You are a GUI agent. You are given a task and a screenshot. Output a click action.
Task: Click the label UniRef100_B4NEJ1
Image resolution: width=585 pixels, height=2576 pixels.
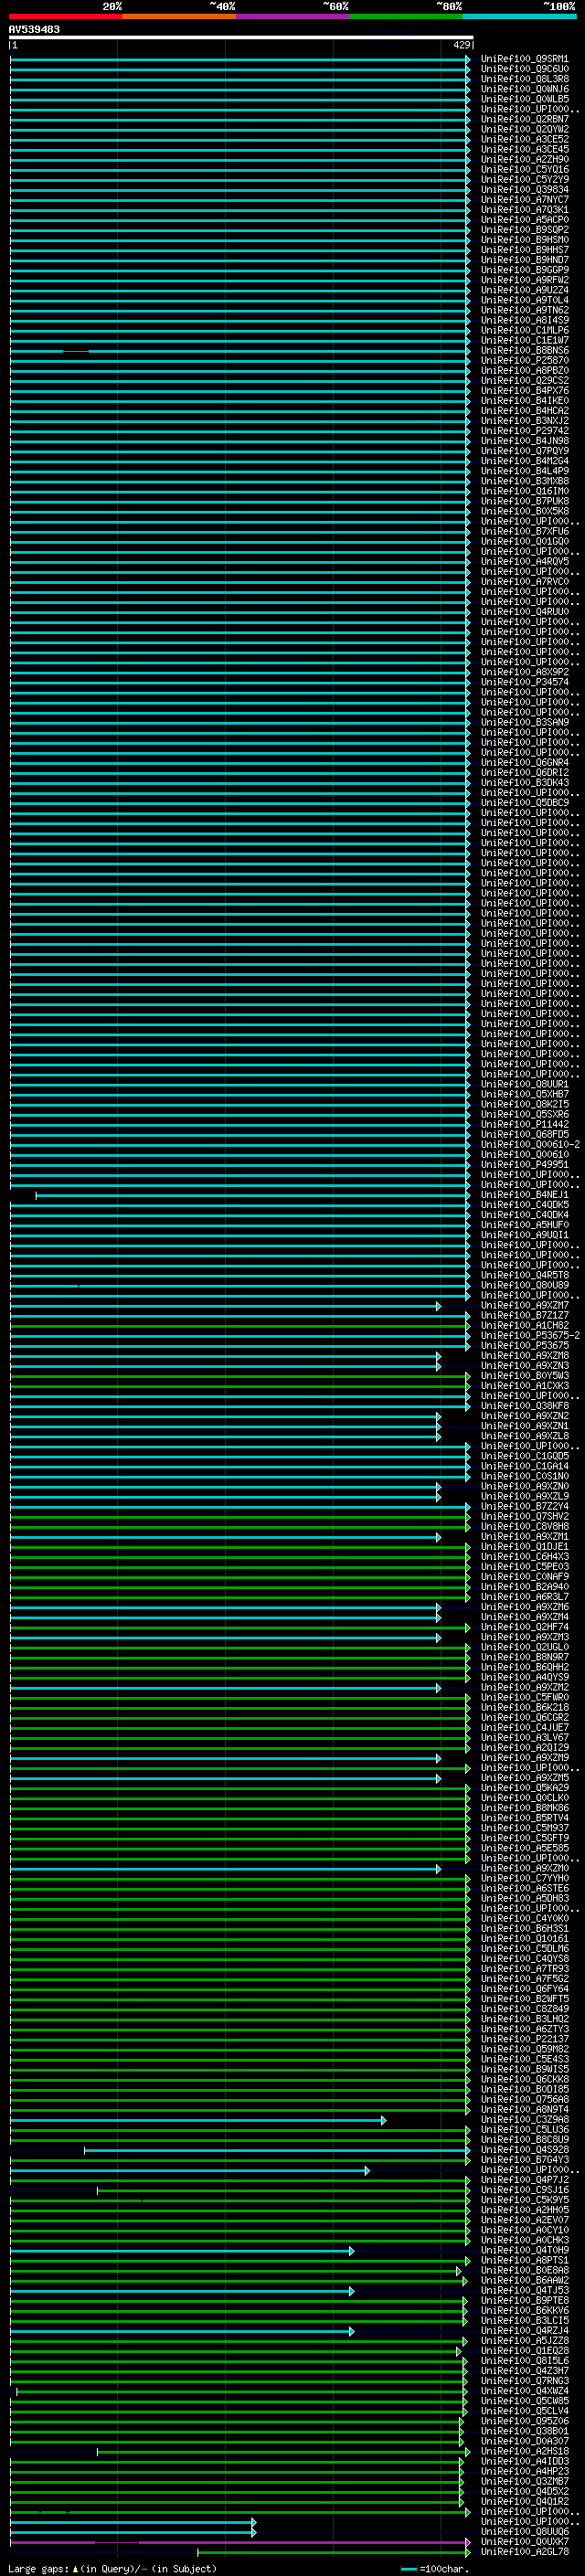pyautogui.click(x=524, y=1194)
